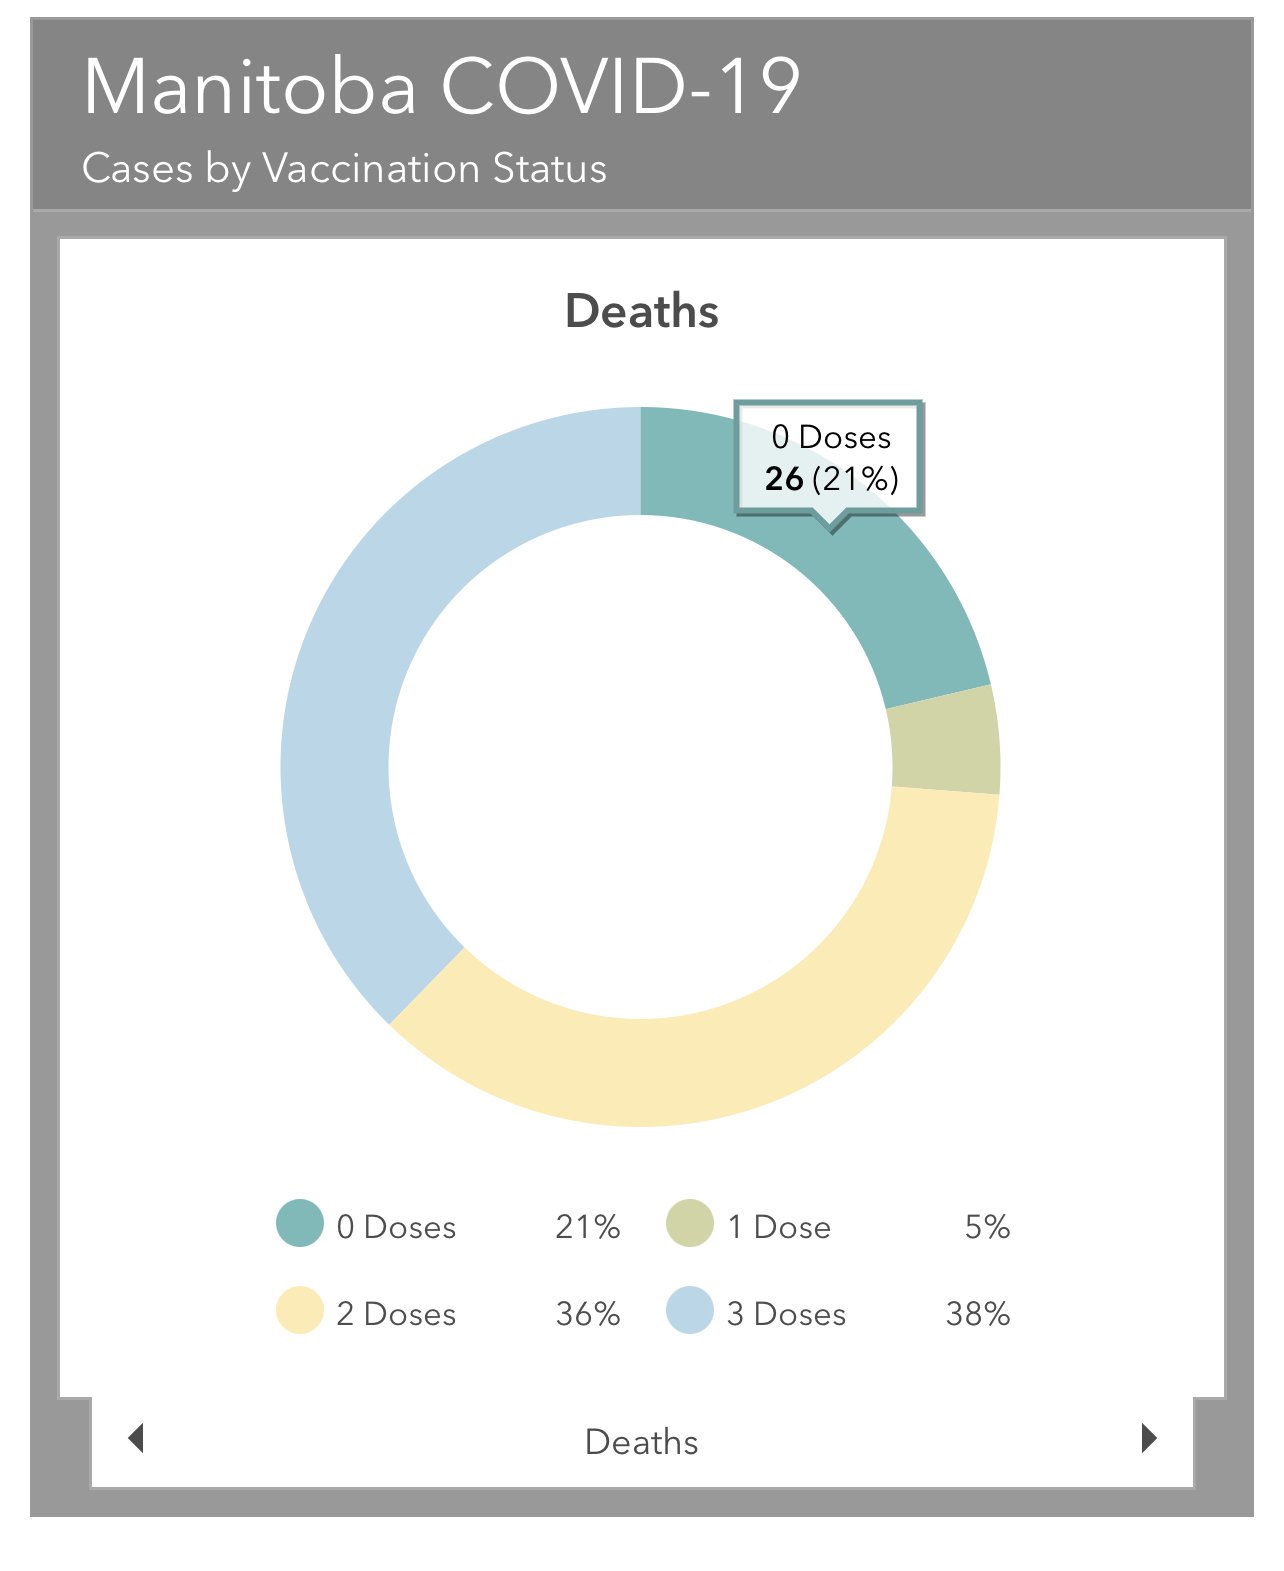Click the 1 Dose legend color circle
This screenshot has height=1571, width=1284.
point(690,1224)
